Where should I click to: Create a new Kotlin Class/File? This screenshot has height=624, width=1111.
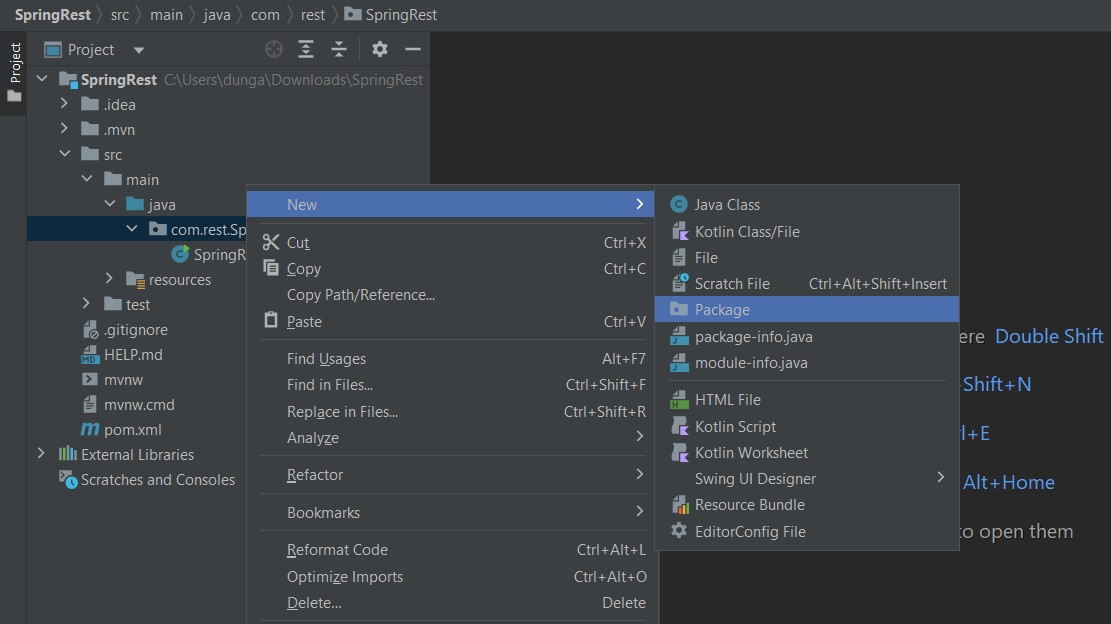coord(807,232)
